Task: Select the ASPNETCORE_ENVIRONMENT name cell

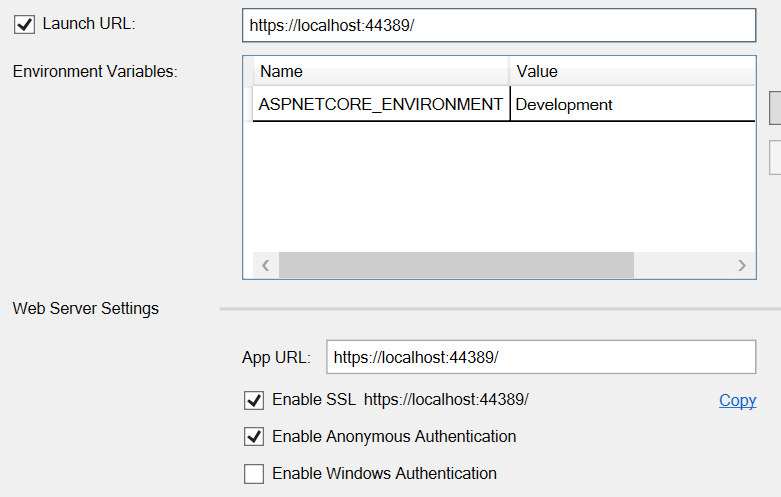Action: [x=380, y=104]
